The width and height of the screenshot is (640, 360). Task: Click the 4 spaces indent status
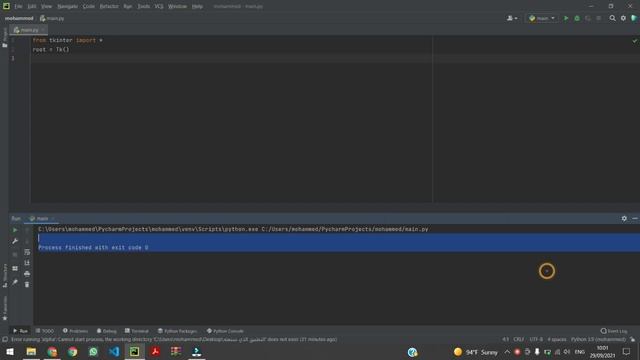557,340
